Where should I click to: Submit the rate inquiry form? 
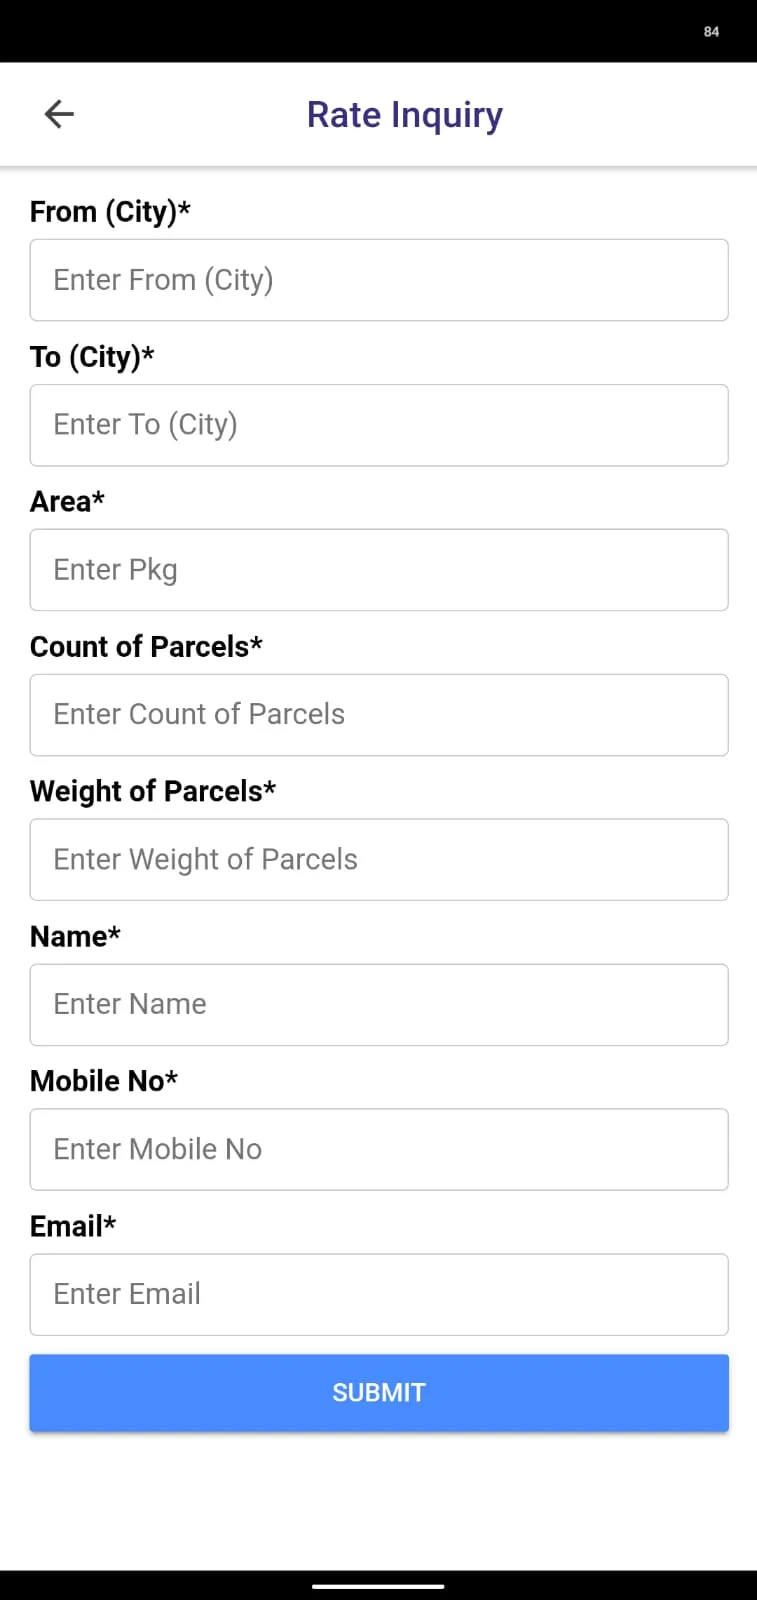click(x=379, y=1393)
